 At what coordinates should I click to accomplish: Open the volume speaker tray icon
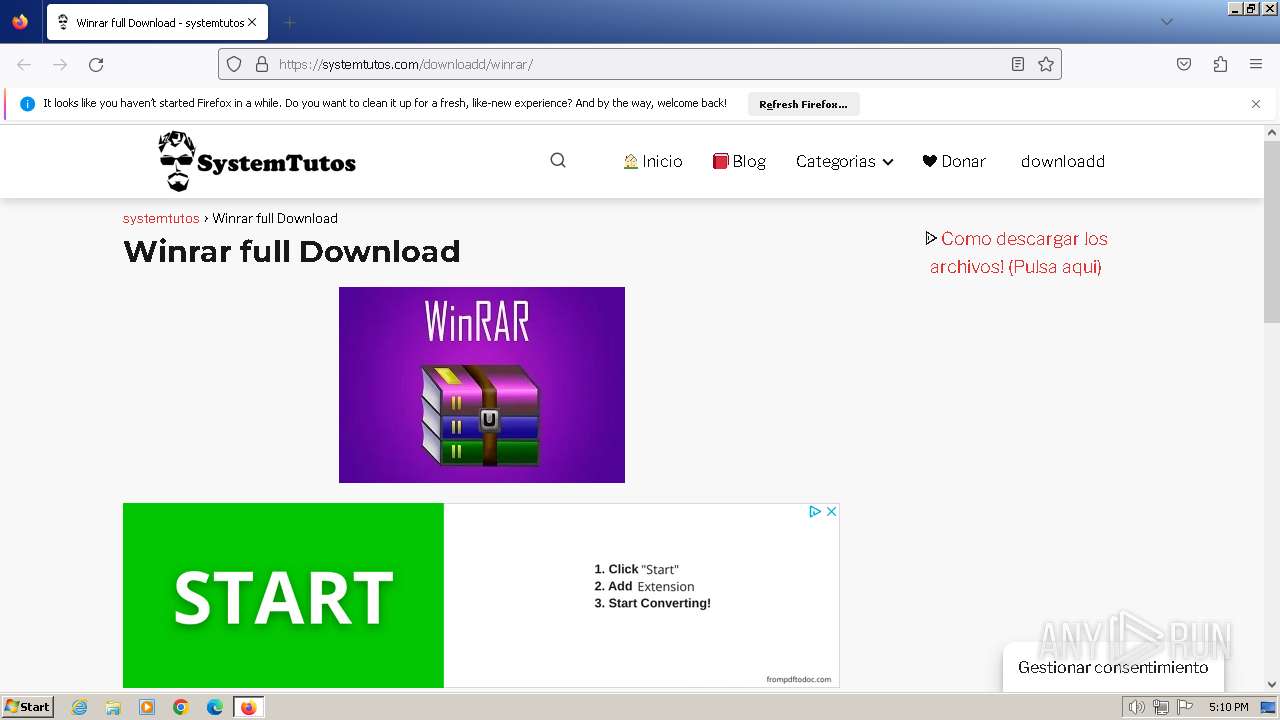1136,707
